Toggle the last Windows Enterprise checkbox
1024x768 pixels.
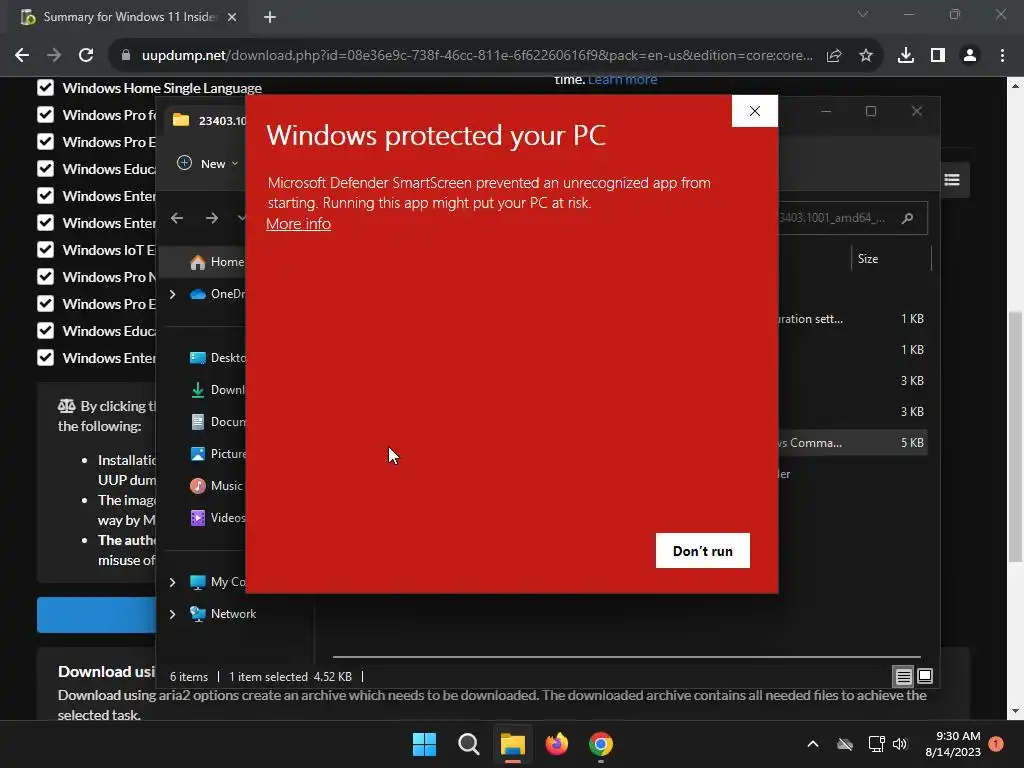click(x=45, y=358)
